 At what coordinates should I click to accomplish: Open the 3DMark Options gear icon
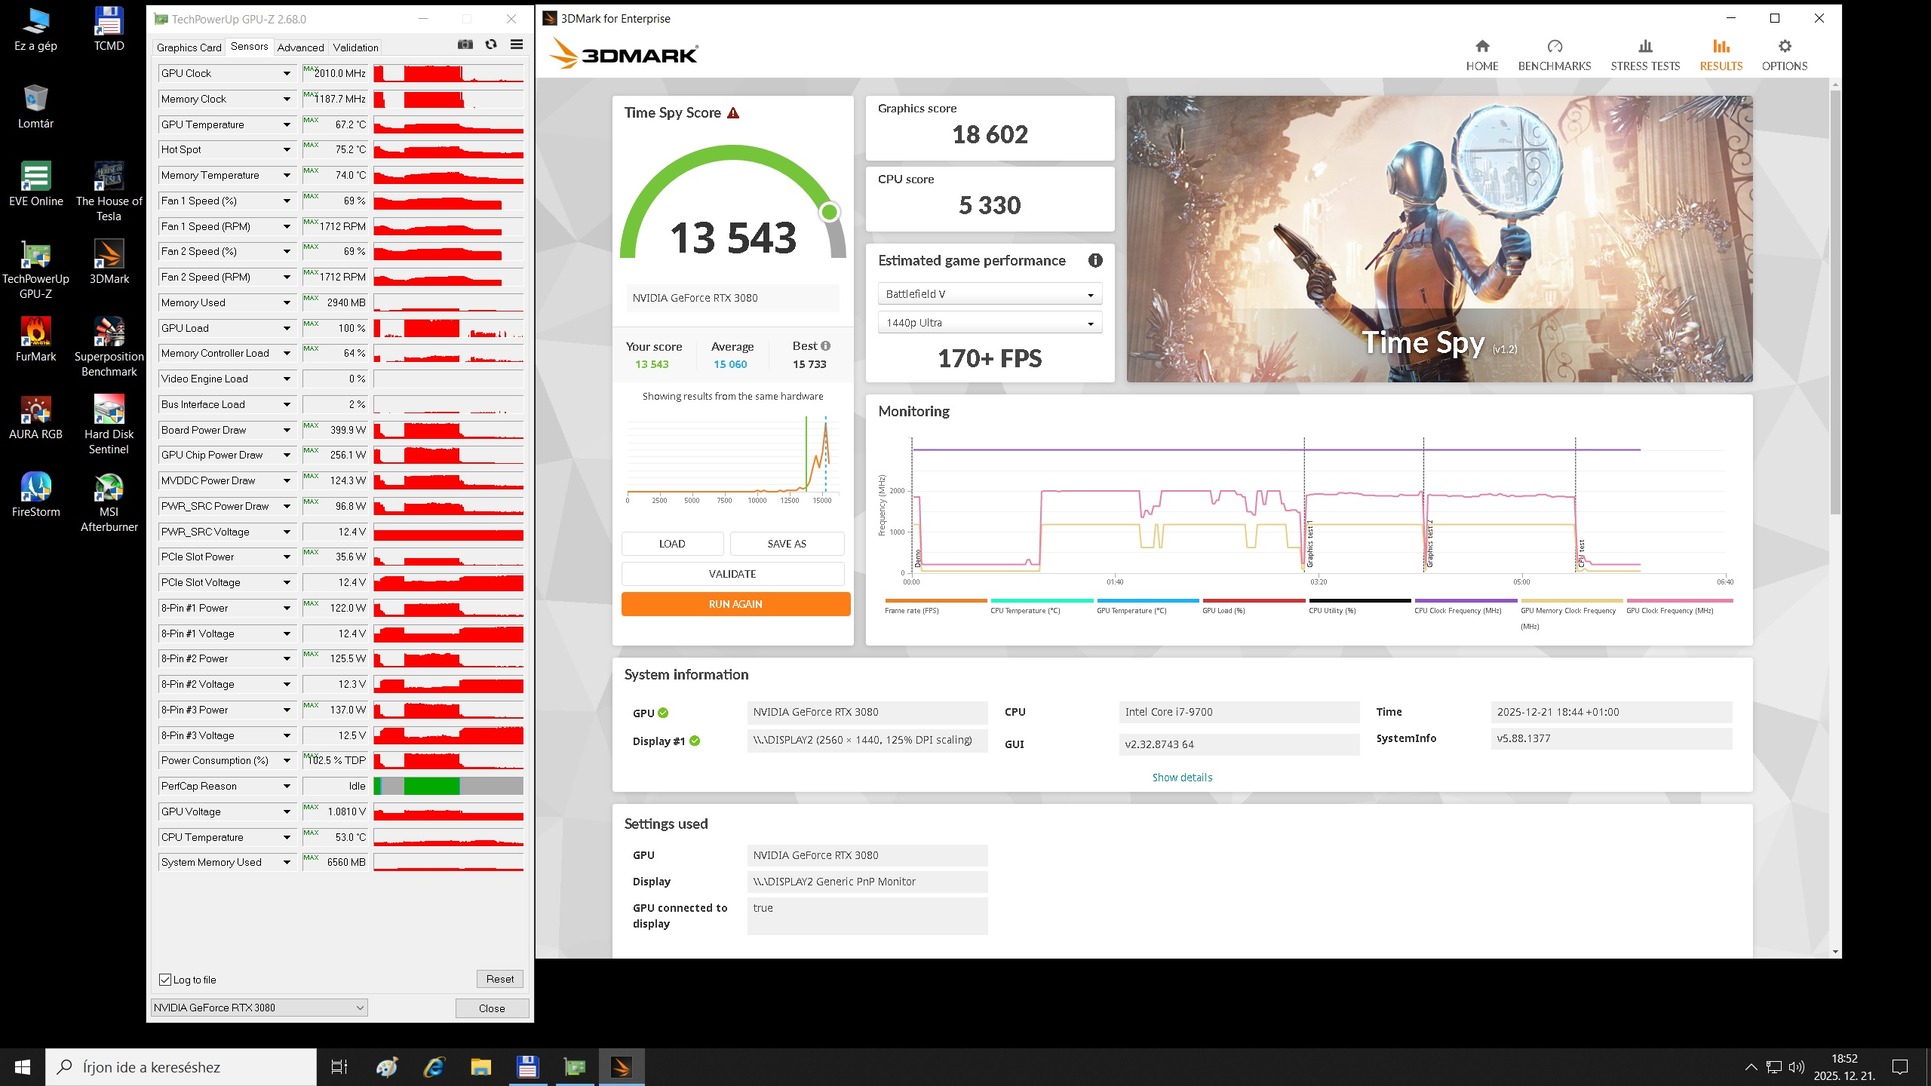(1784, 47)
